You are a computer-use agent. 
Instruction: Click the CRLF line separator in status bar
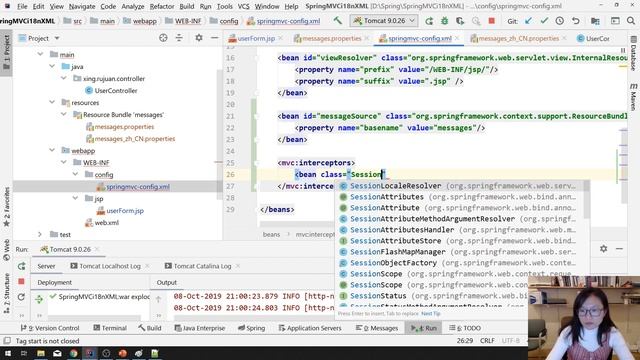[487, 340]
